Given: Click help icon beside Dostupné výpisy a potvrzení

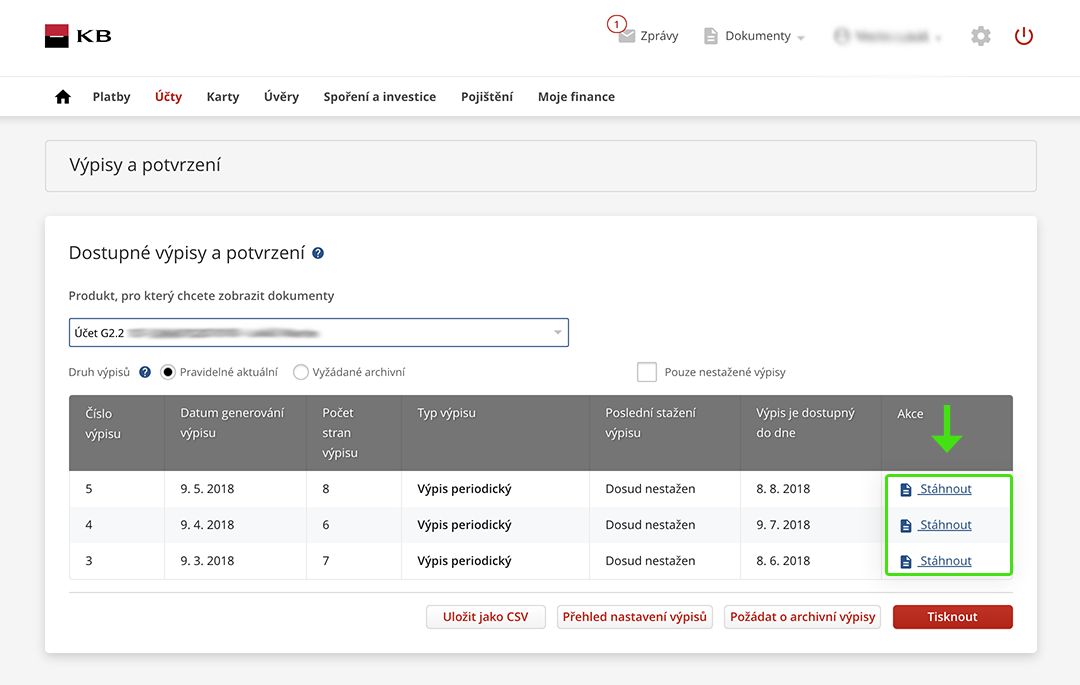Looking at the screenshot, I should [x=318, y=254].
